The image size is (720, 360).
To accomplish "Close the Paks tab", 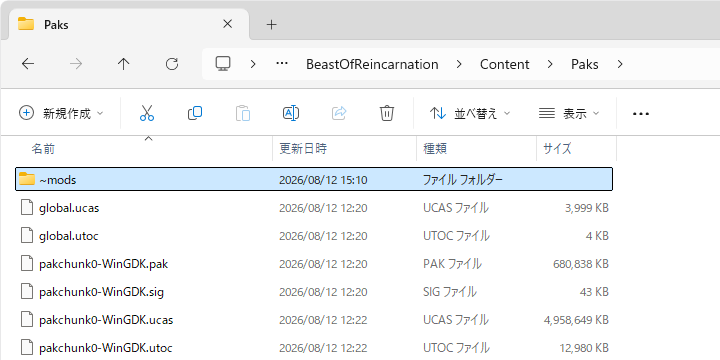I will (227, 24).
